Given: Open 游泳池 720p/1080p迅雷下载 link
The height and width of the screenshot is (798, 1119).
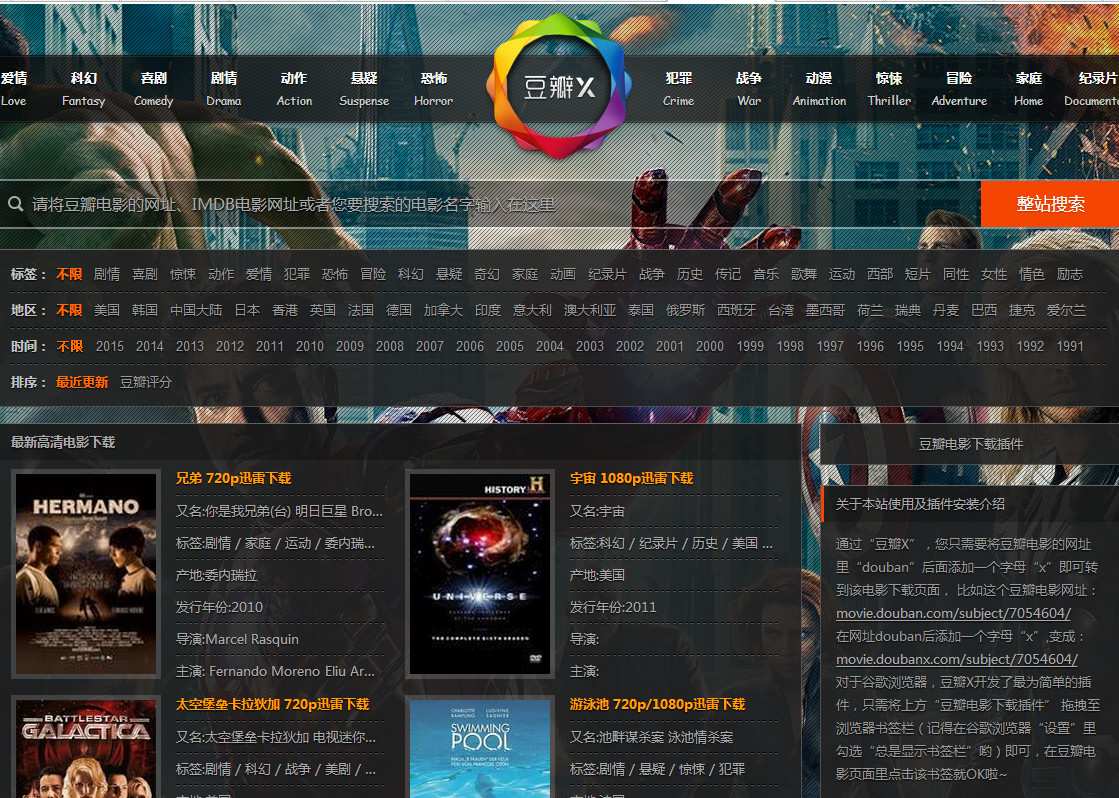Looking at the screenshot, I should (x=657, y=704).
